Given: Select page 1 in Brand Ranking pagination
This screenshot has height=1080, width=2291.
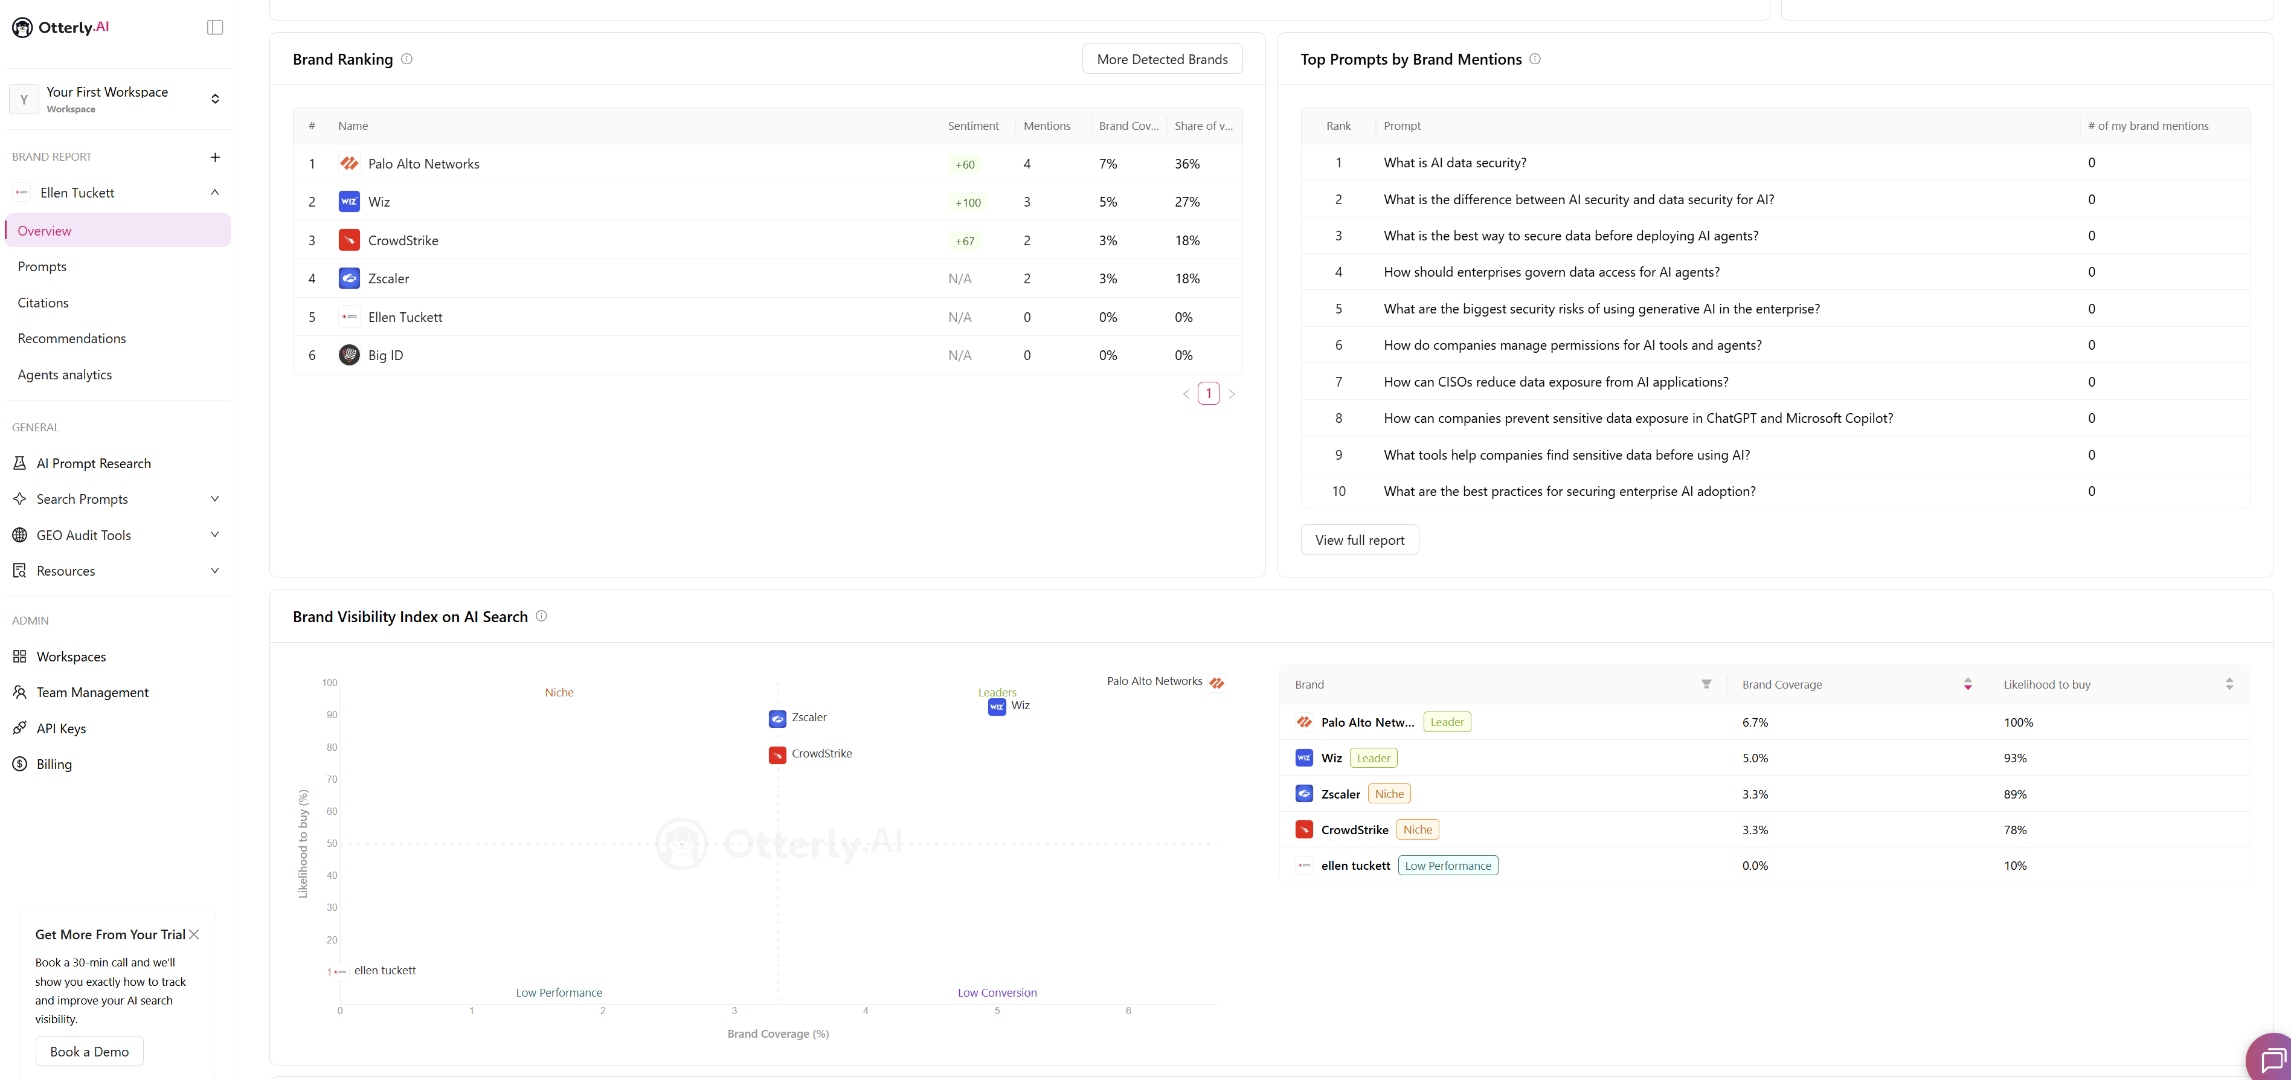Looking at the screenshot, I should 1209,394.
